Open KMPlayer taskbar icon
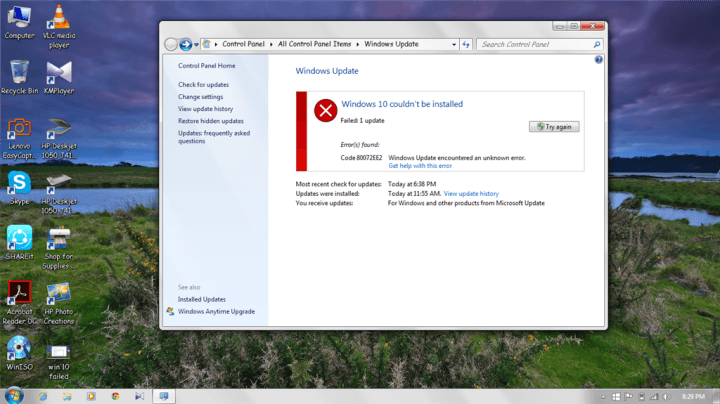Viewport: 720px width, 404px height. click(x=139, y=396)
